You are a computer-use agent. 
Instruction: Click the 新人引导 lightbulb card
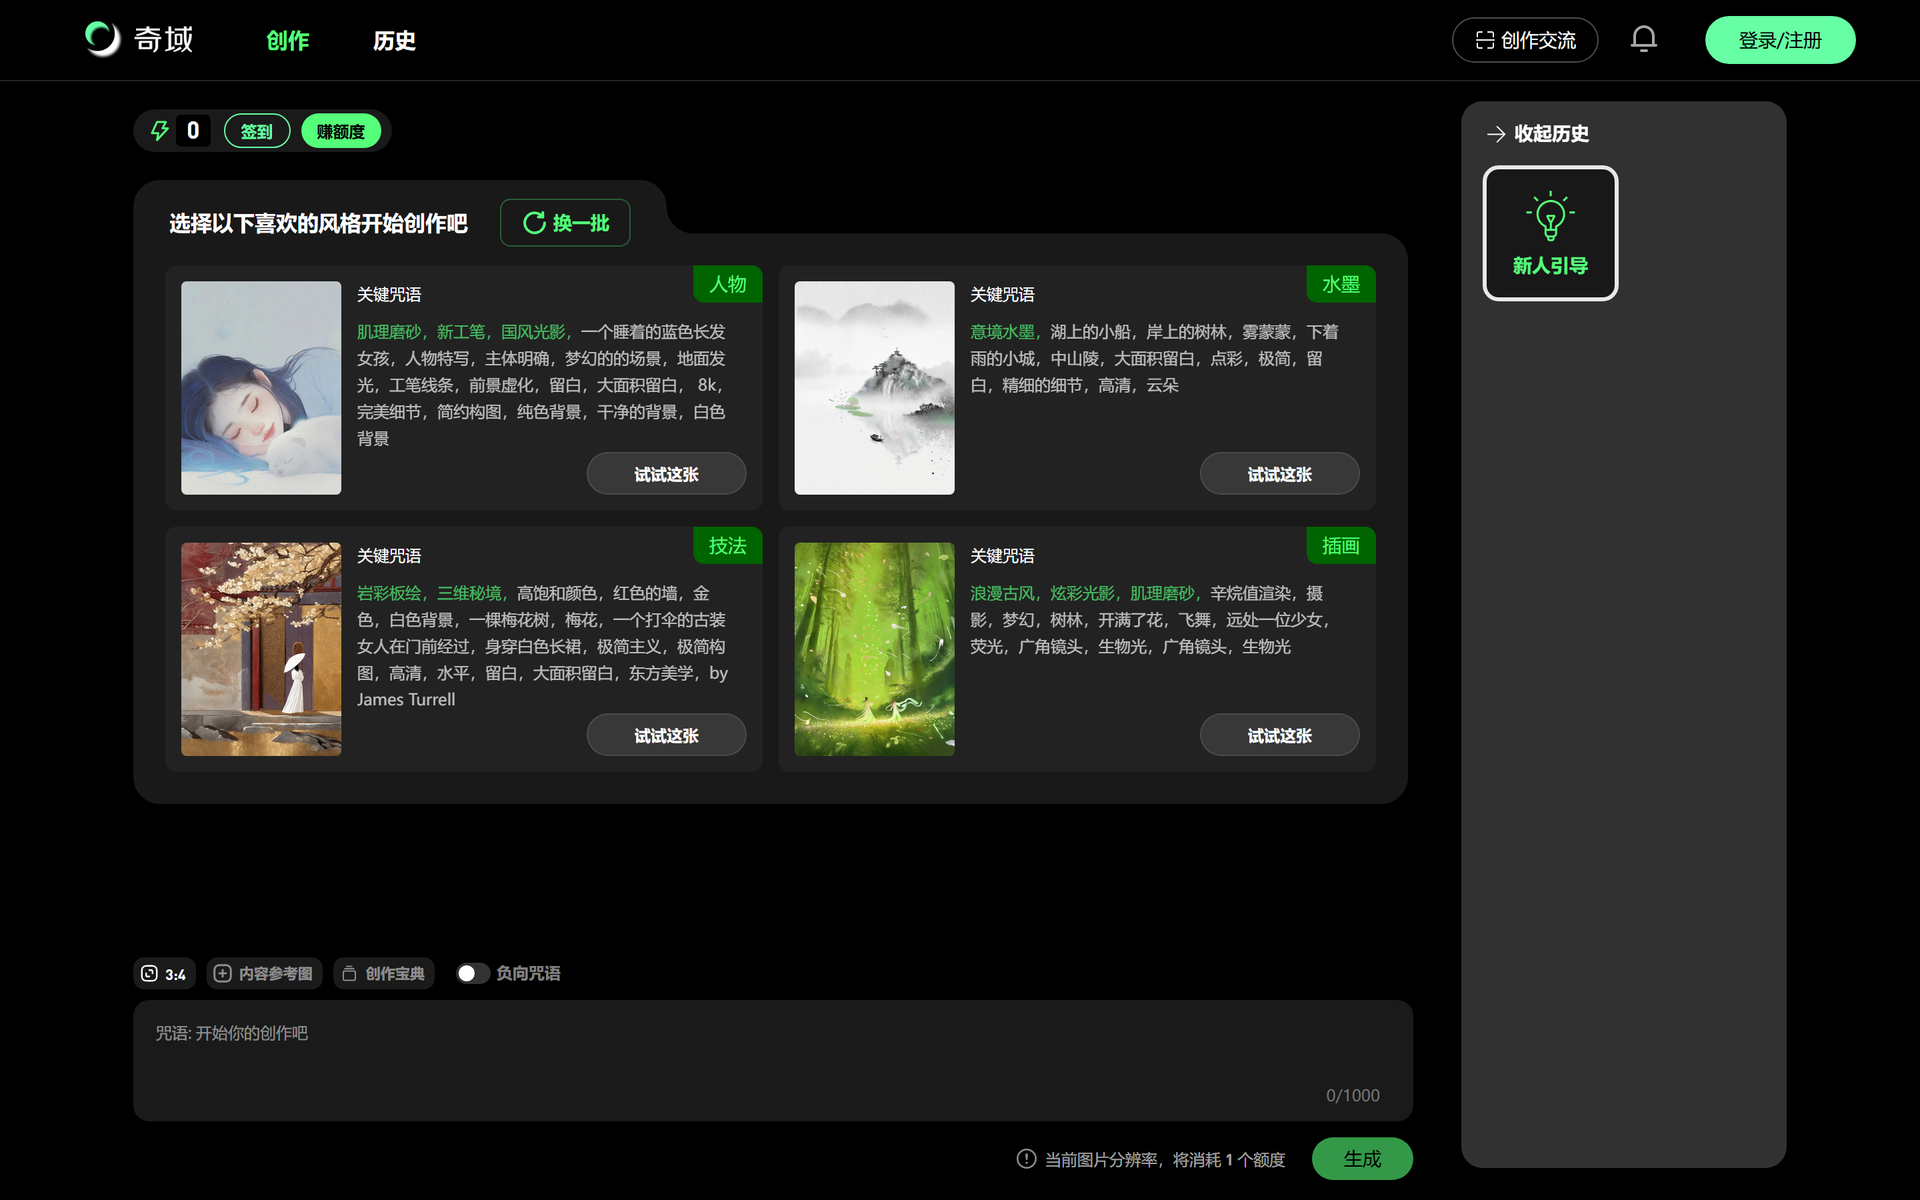click(1550, 233)
